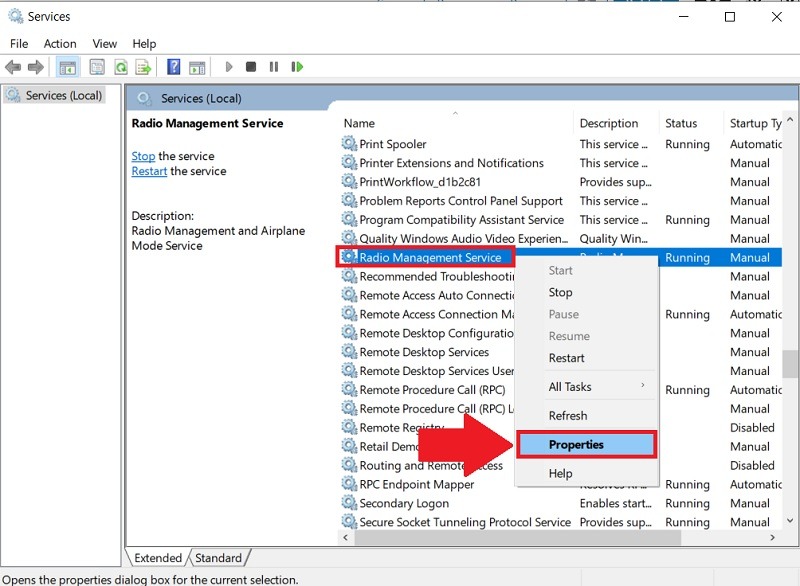Image resolution: width=800 pixels, height=586 pixels.
Task: Open the Action menu
Action: (x=60, y=43)
